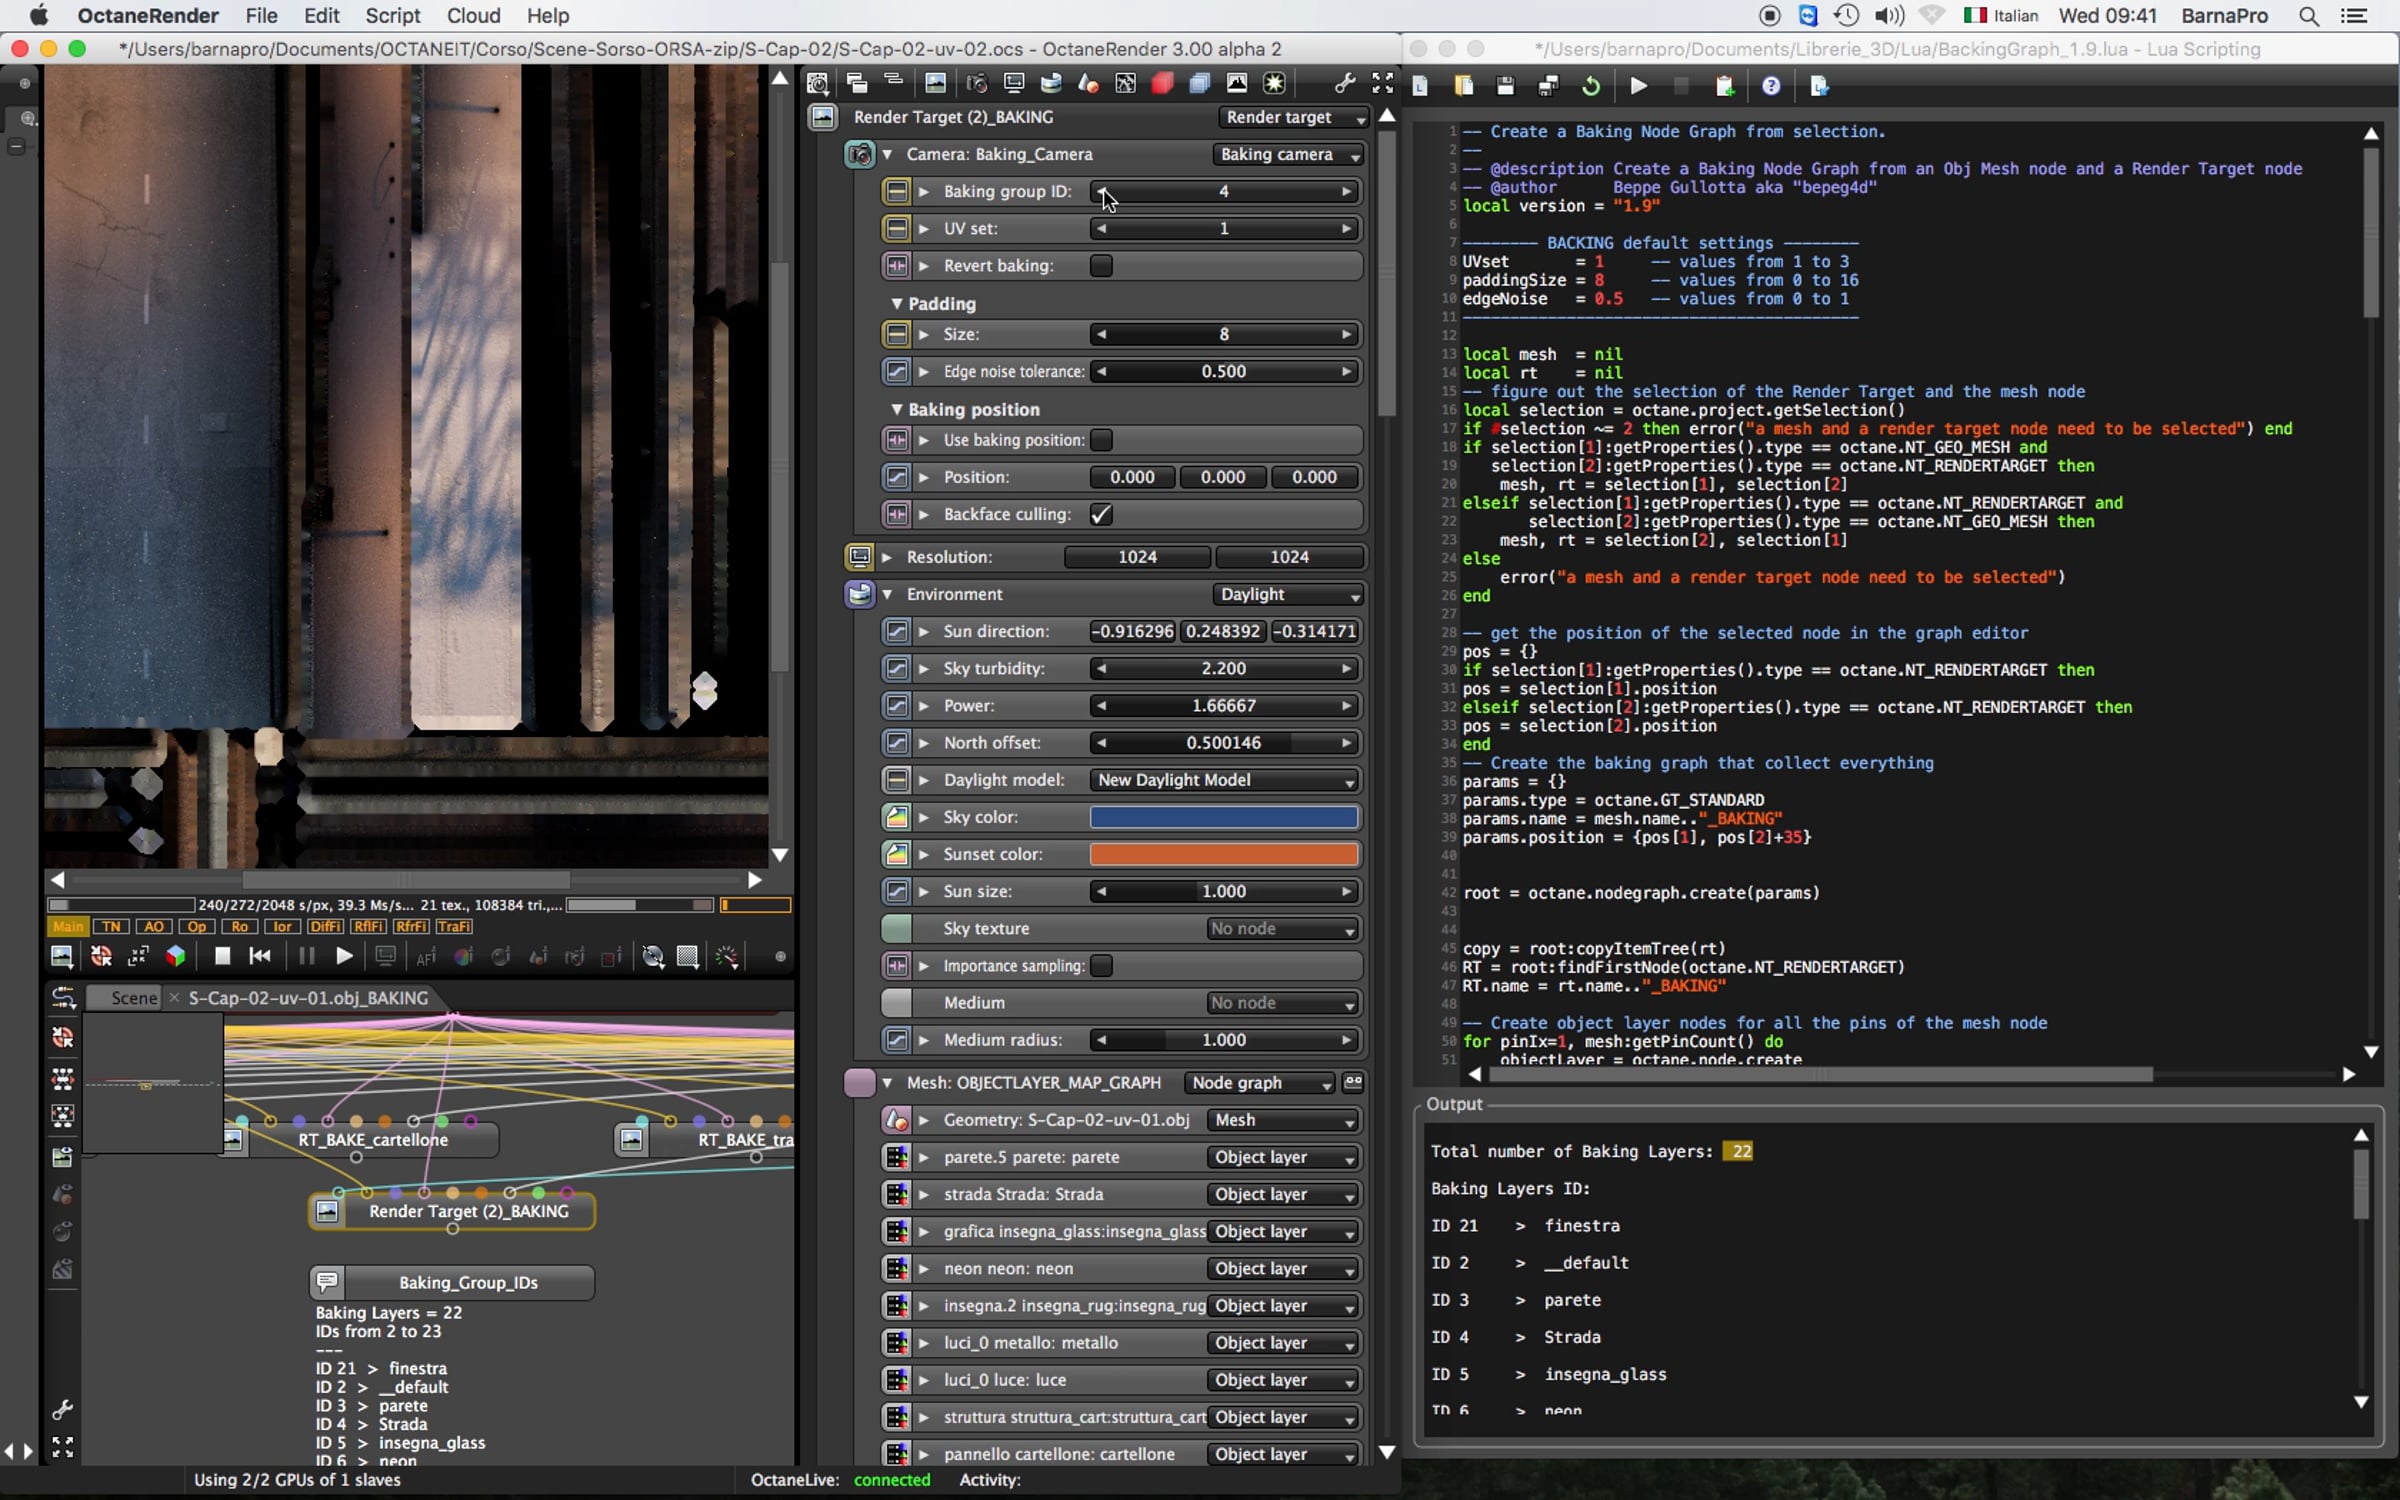Click the white balance color picker icon
2400x1500 pixels.
464,957
